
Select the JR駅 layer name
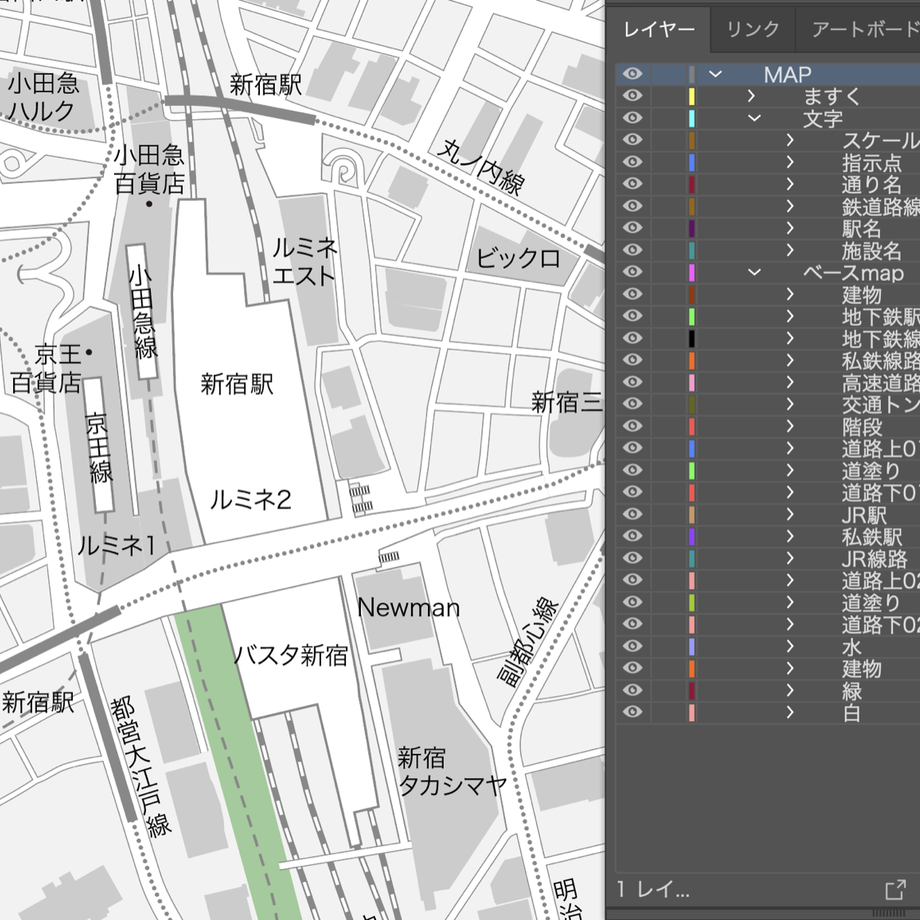pos(864,515)
